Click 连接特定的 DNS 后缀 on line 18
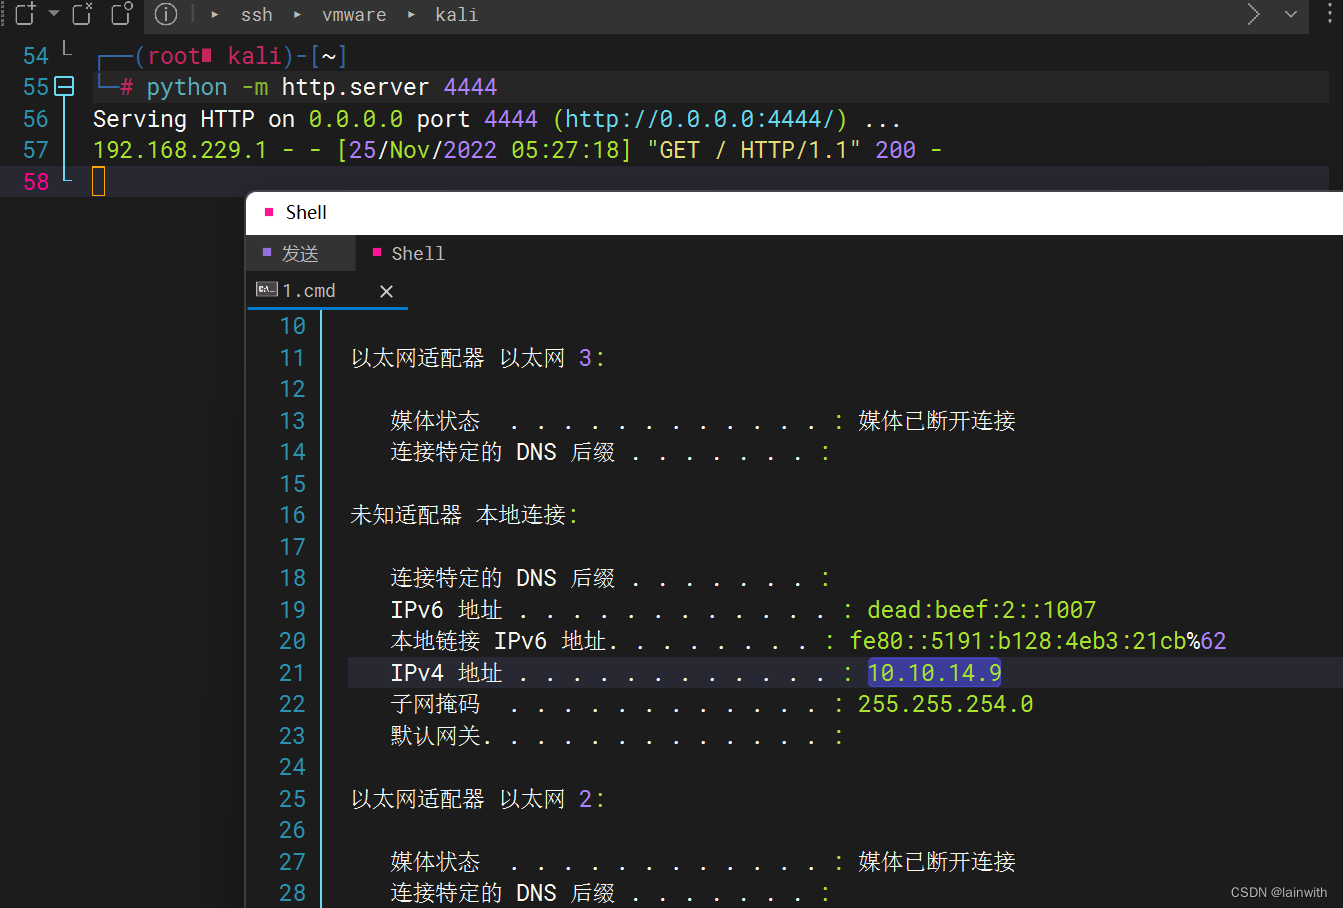The height and width of the screenshot is (908, 1343). pyautogui.click(x=503, y=578)
